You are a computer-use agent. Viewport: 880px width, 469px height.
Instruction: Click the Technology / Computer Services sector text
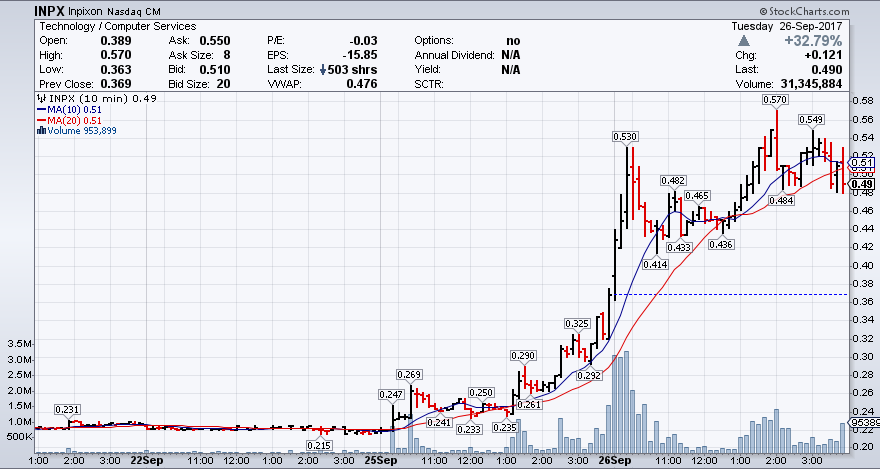click(x=117, y=26)
